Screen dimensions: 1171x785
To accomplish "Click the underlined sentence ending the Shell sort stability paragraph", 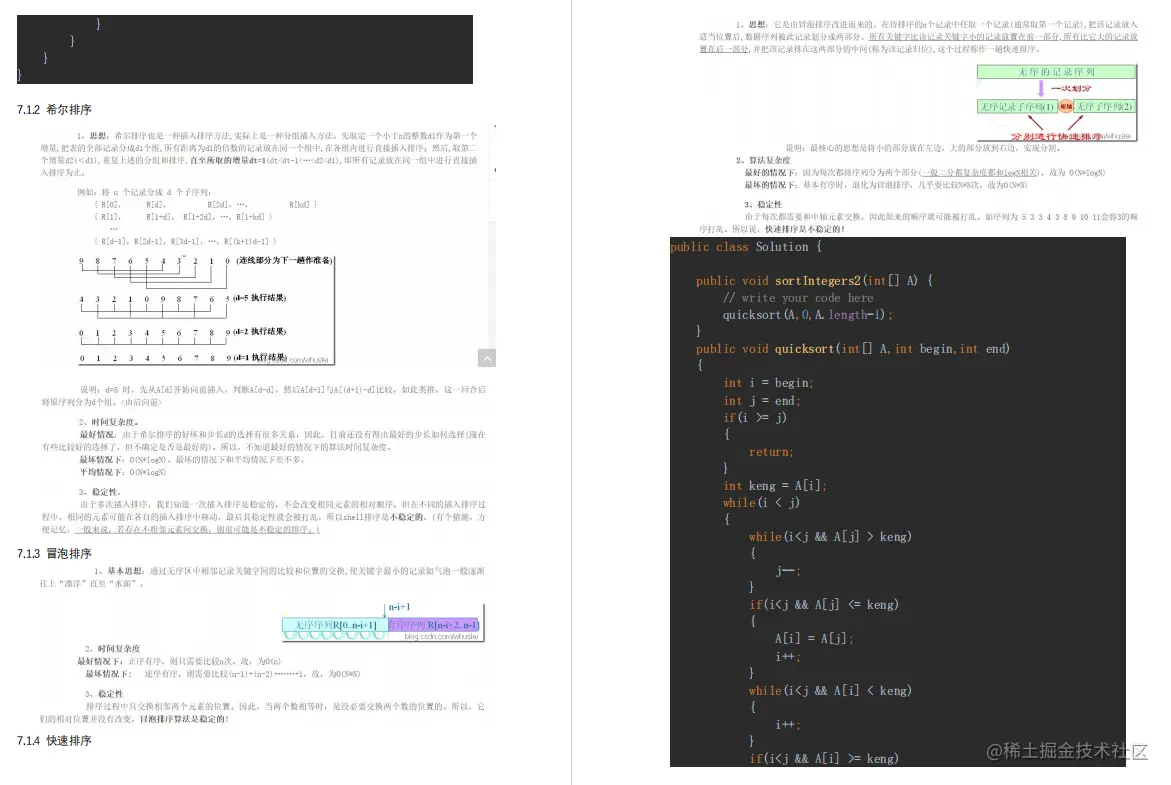I will (x=197, y=529).
